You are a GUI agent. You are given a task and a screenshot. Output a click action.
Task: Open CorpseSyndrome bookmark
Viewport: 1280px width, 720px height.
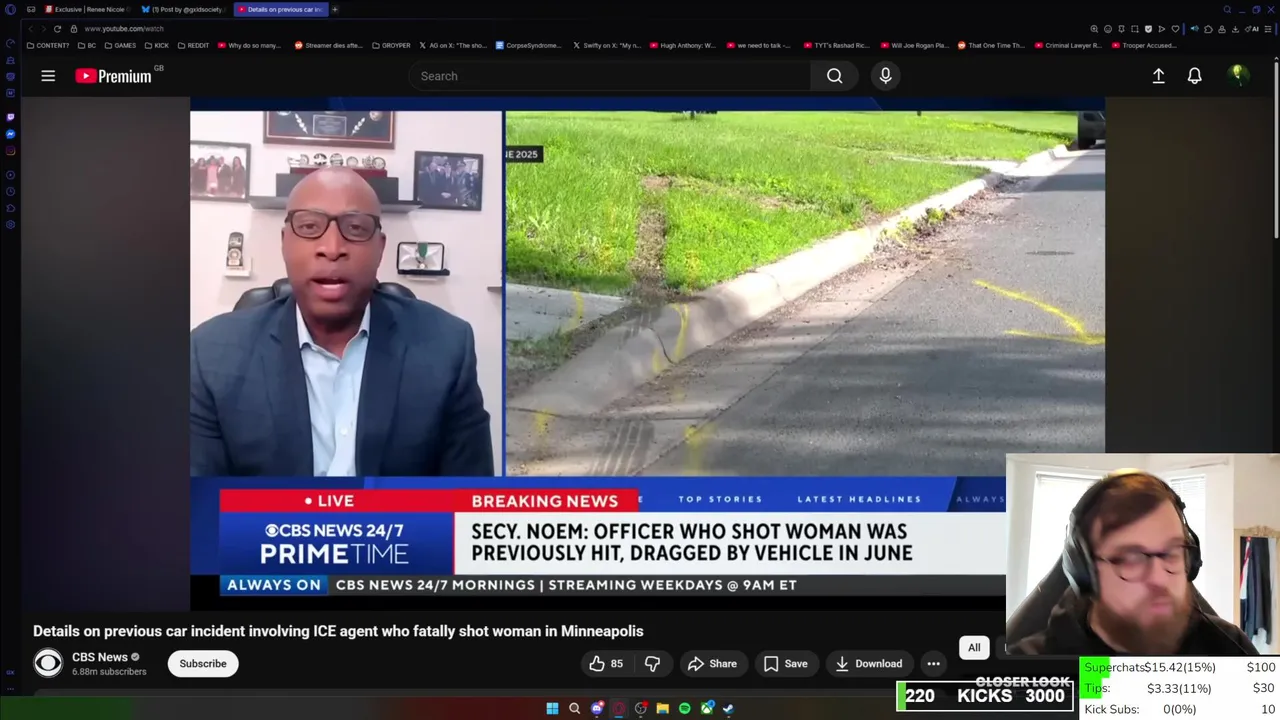529,45
